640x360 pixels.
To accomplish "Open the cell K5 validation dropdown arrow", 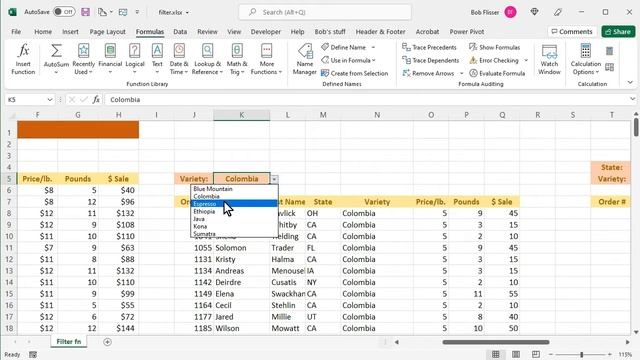I will (274, 179).
